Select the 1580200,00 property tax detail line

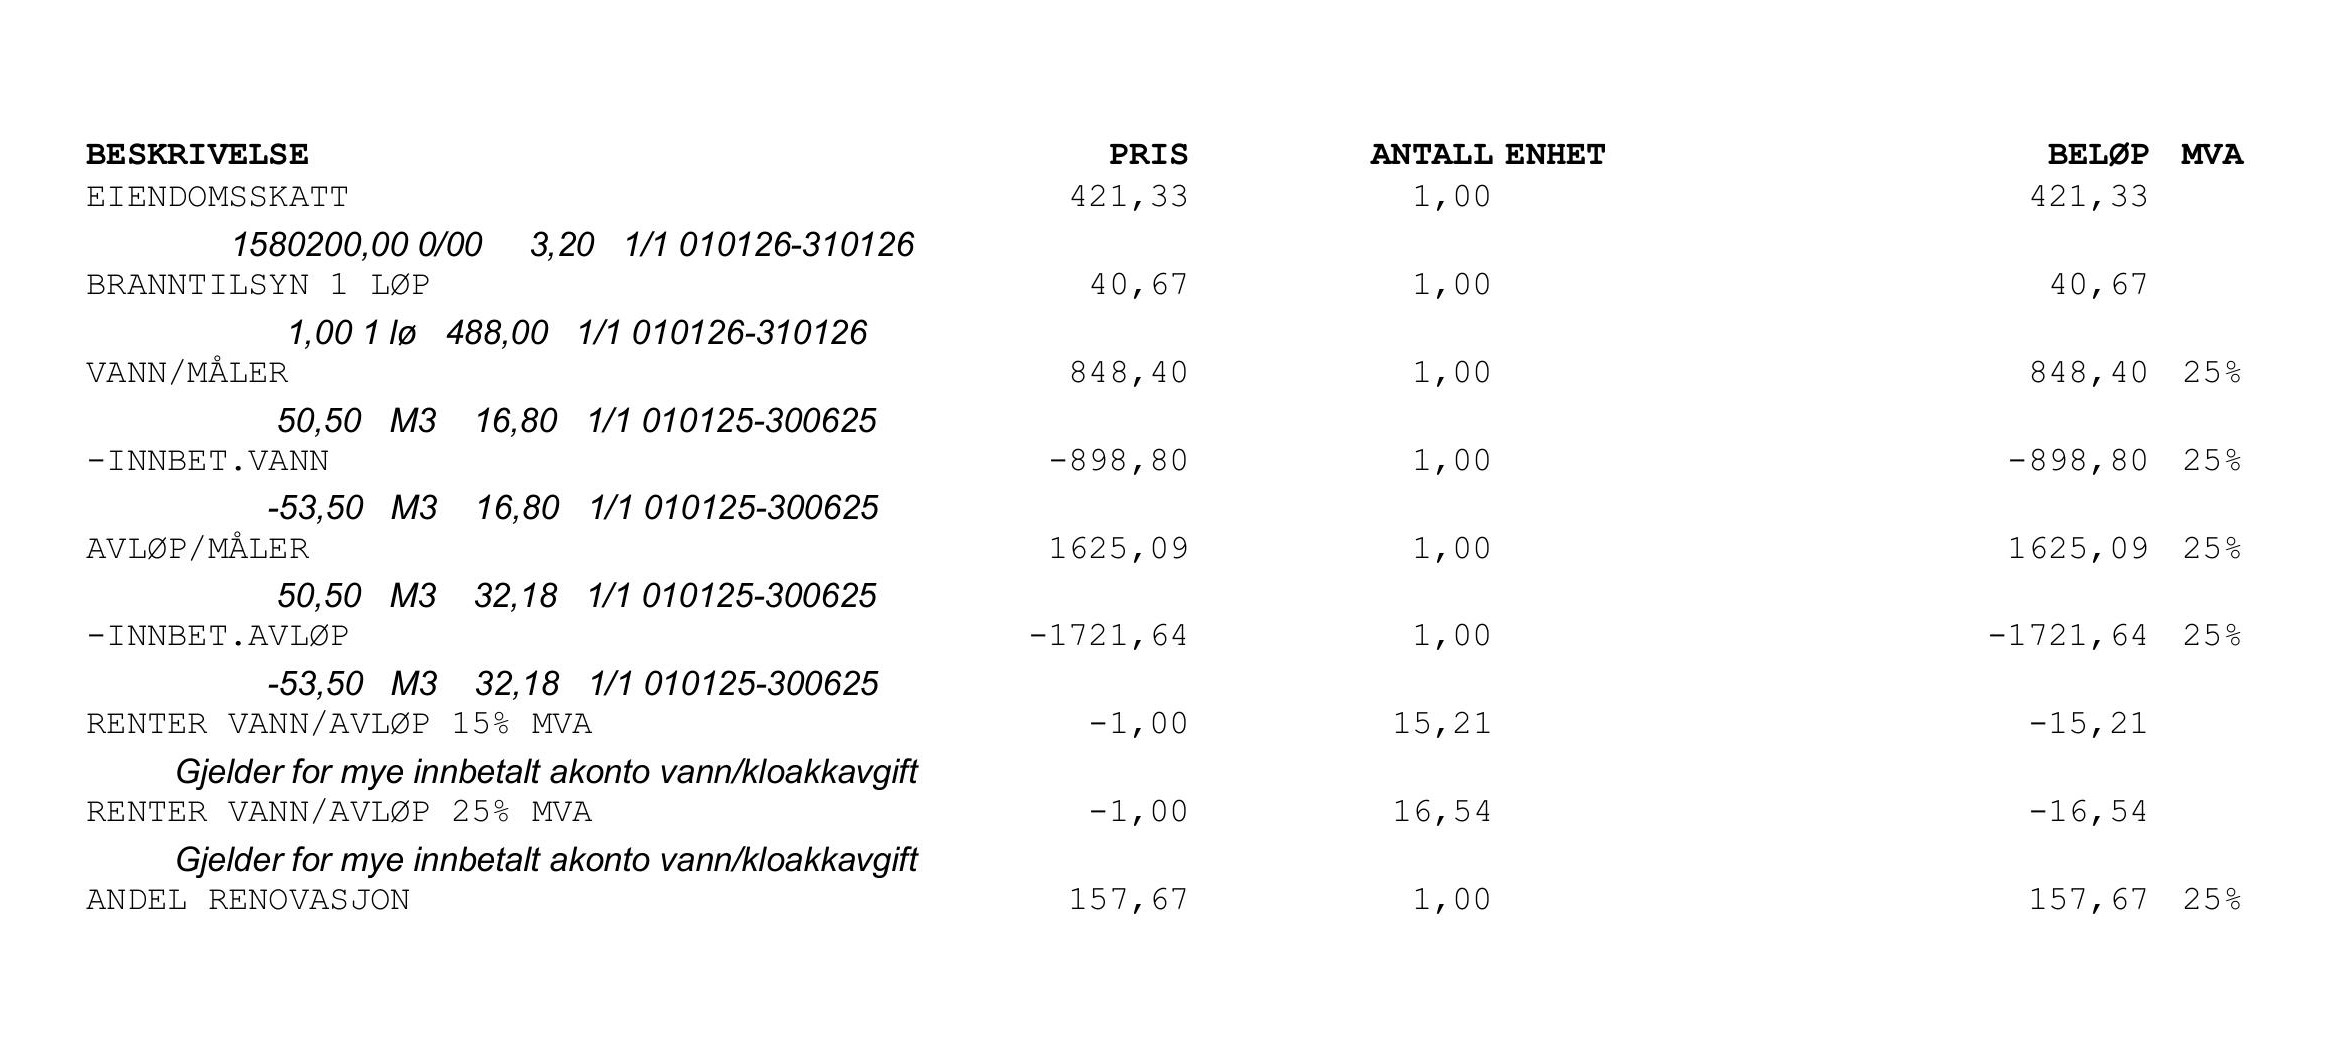pos(572,245)
